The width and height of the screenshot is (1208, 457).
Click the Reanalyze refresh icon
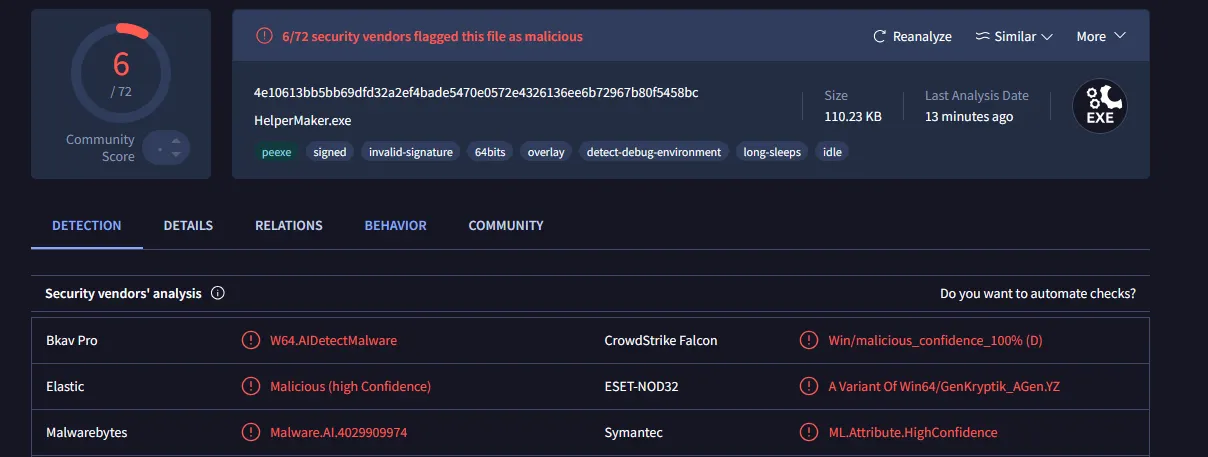pyautogui.click(x=880, y=36)
